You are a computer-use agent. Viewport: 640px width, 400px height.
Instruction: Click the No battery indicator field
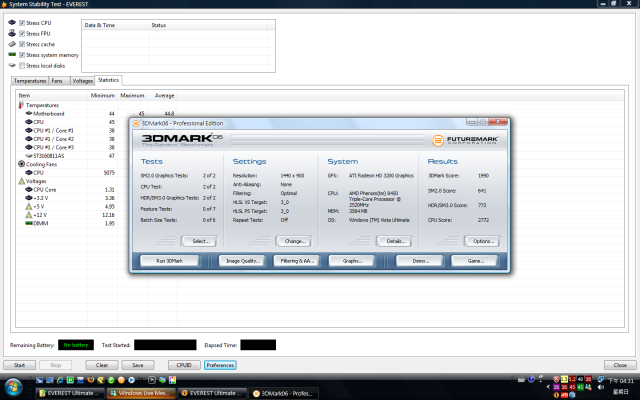[x=76, y=345]
